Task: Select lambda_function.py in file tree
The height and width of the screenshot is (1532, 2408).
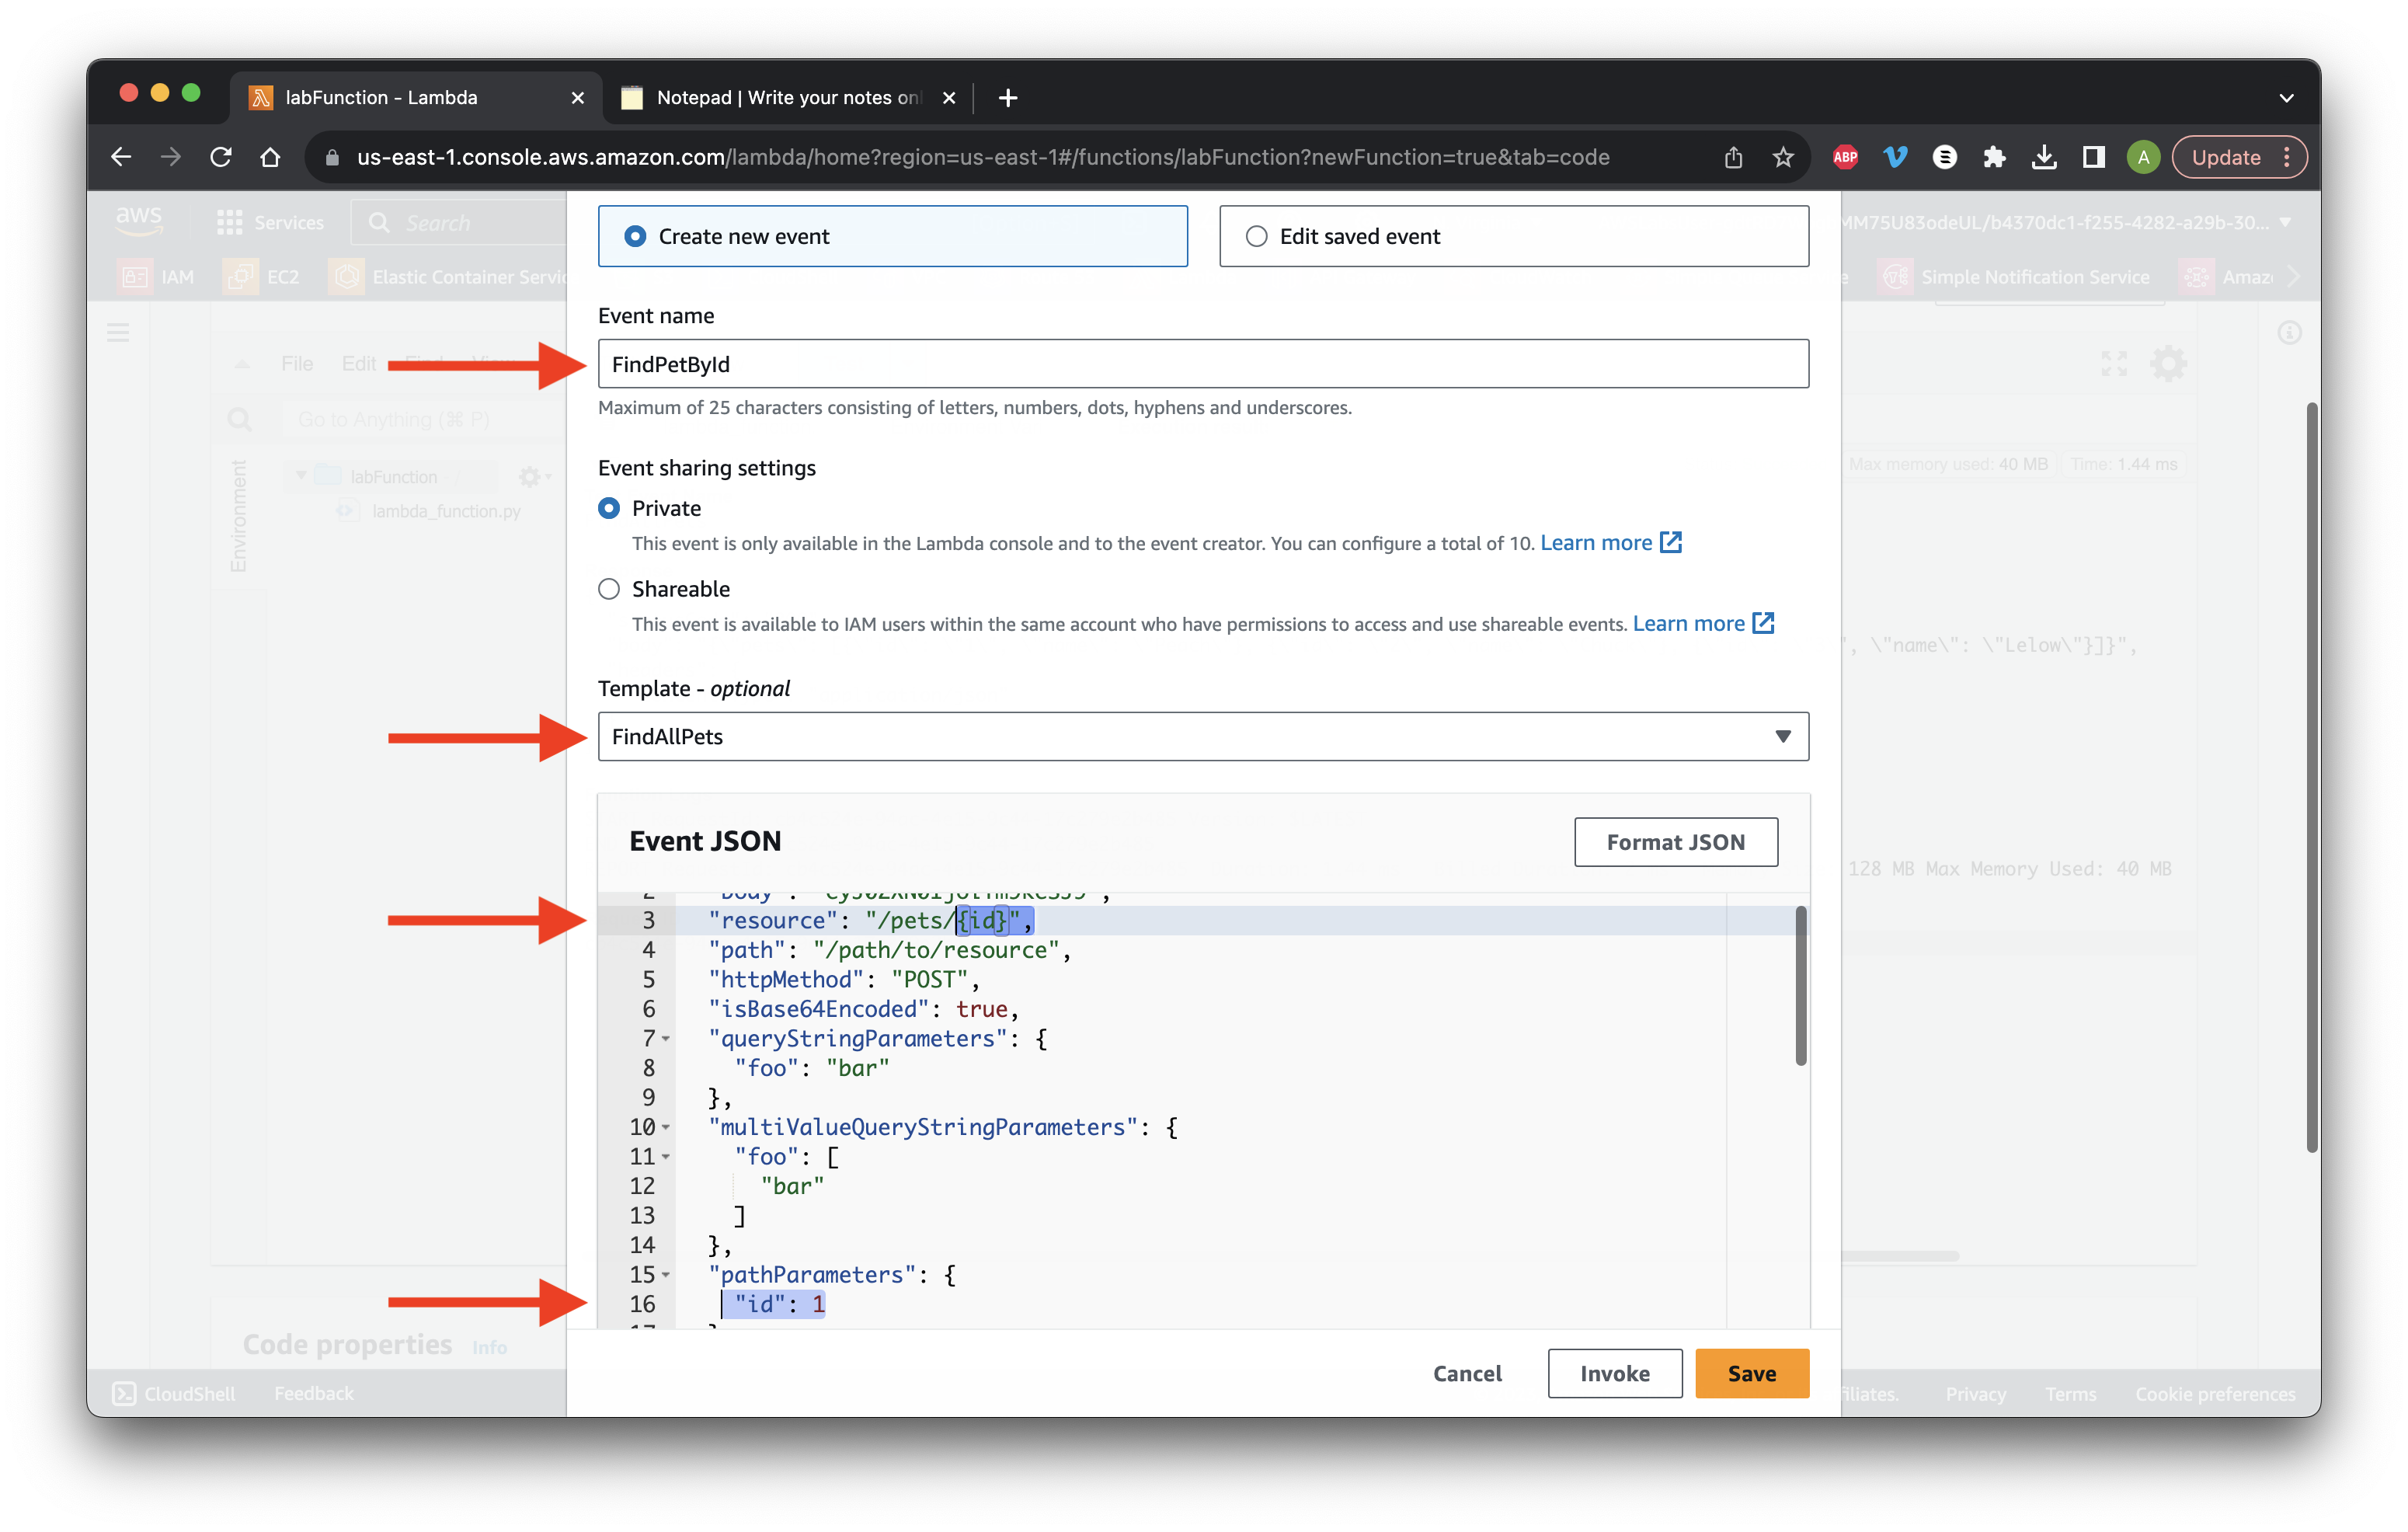Action: pos(446,511)
